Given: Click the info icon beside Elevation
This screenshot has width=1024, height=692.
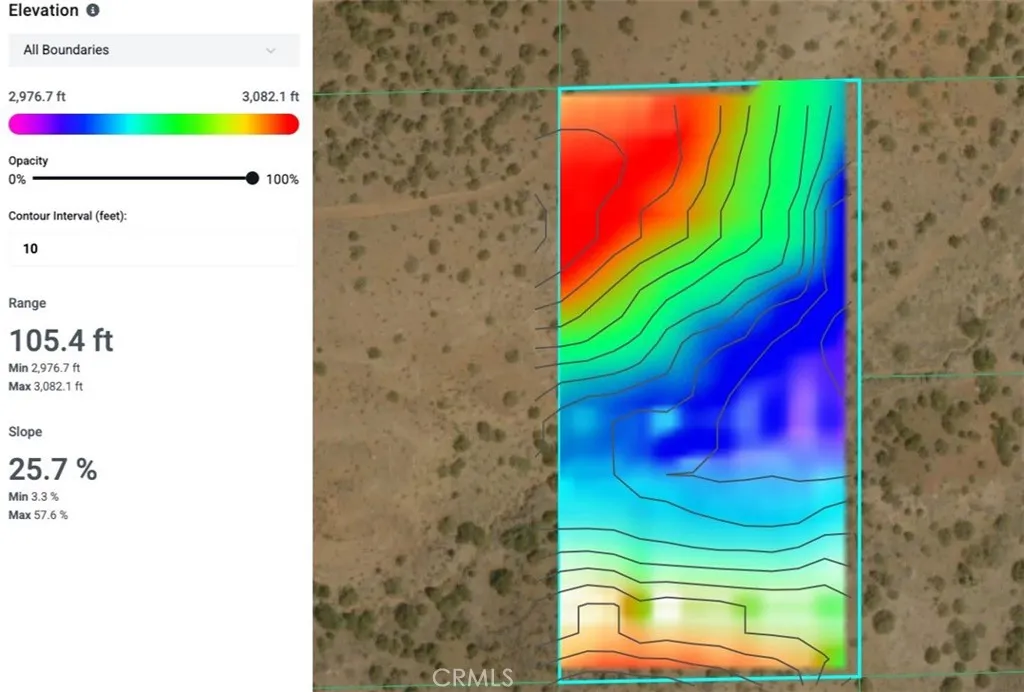Looking at the screenshot, I should point(93,10).
